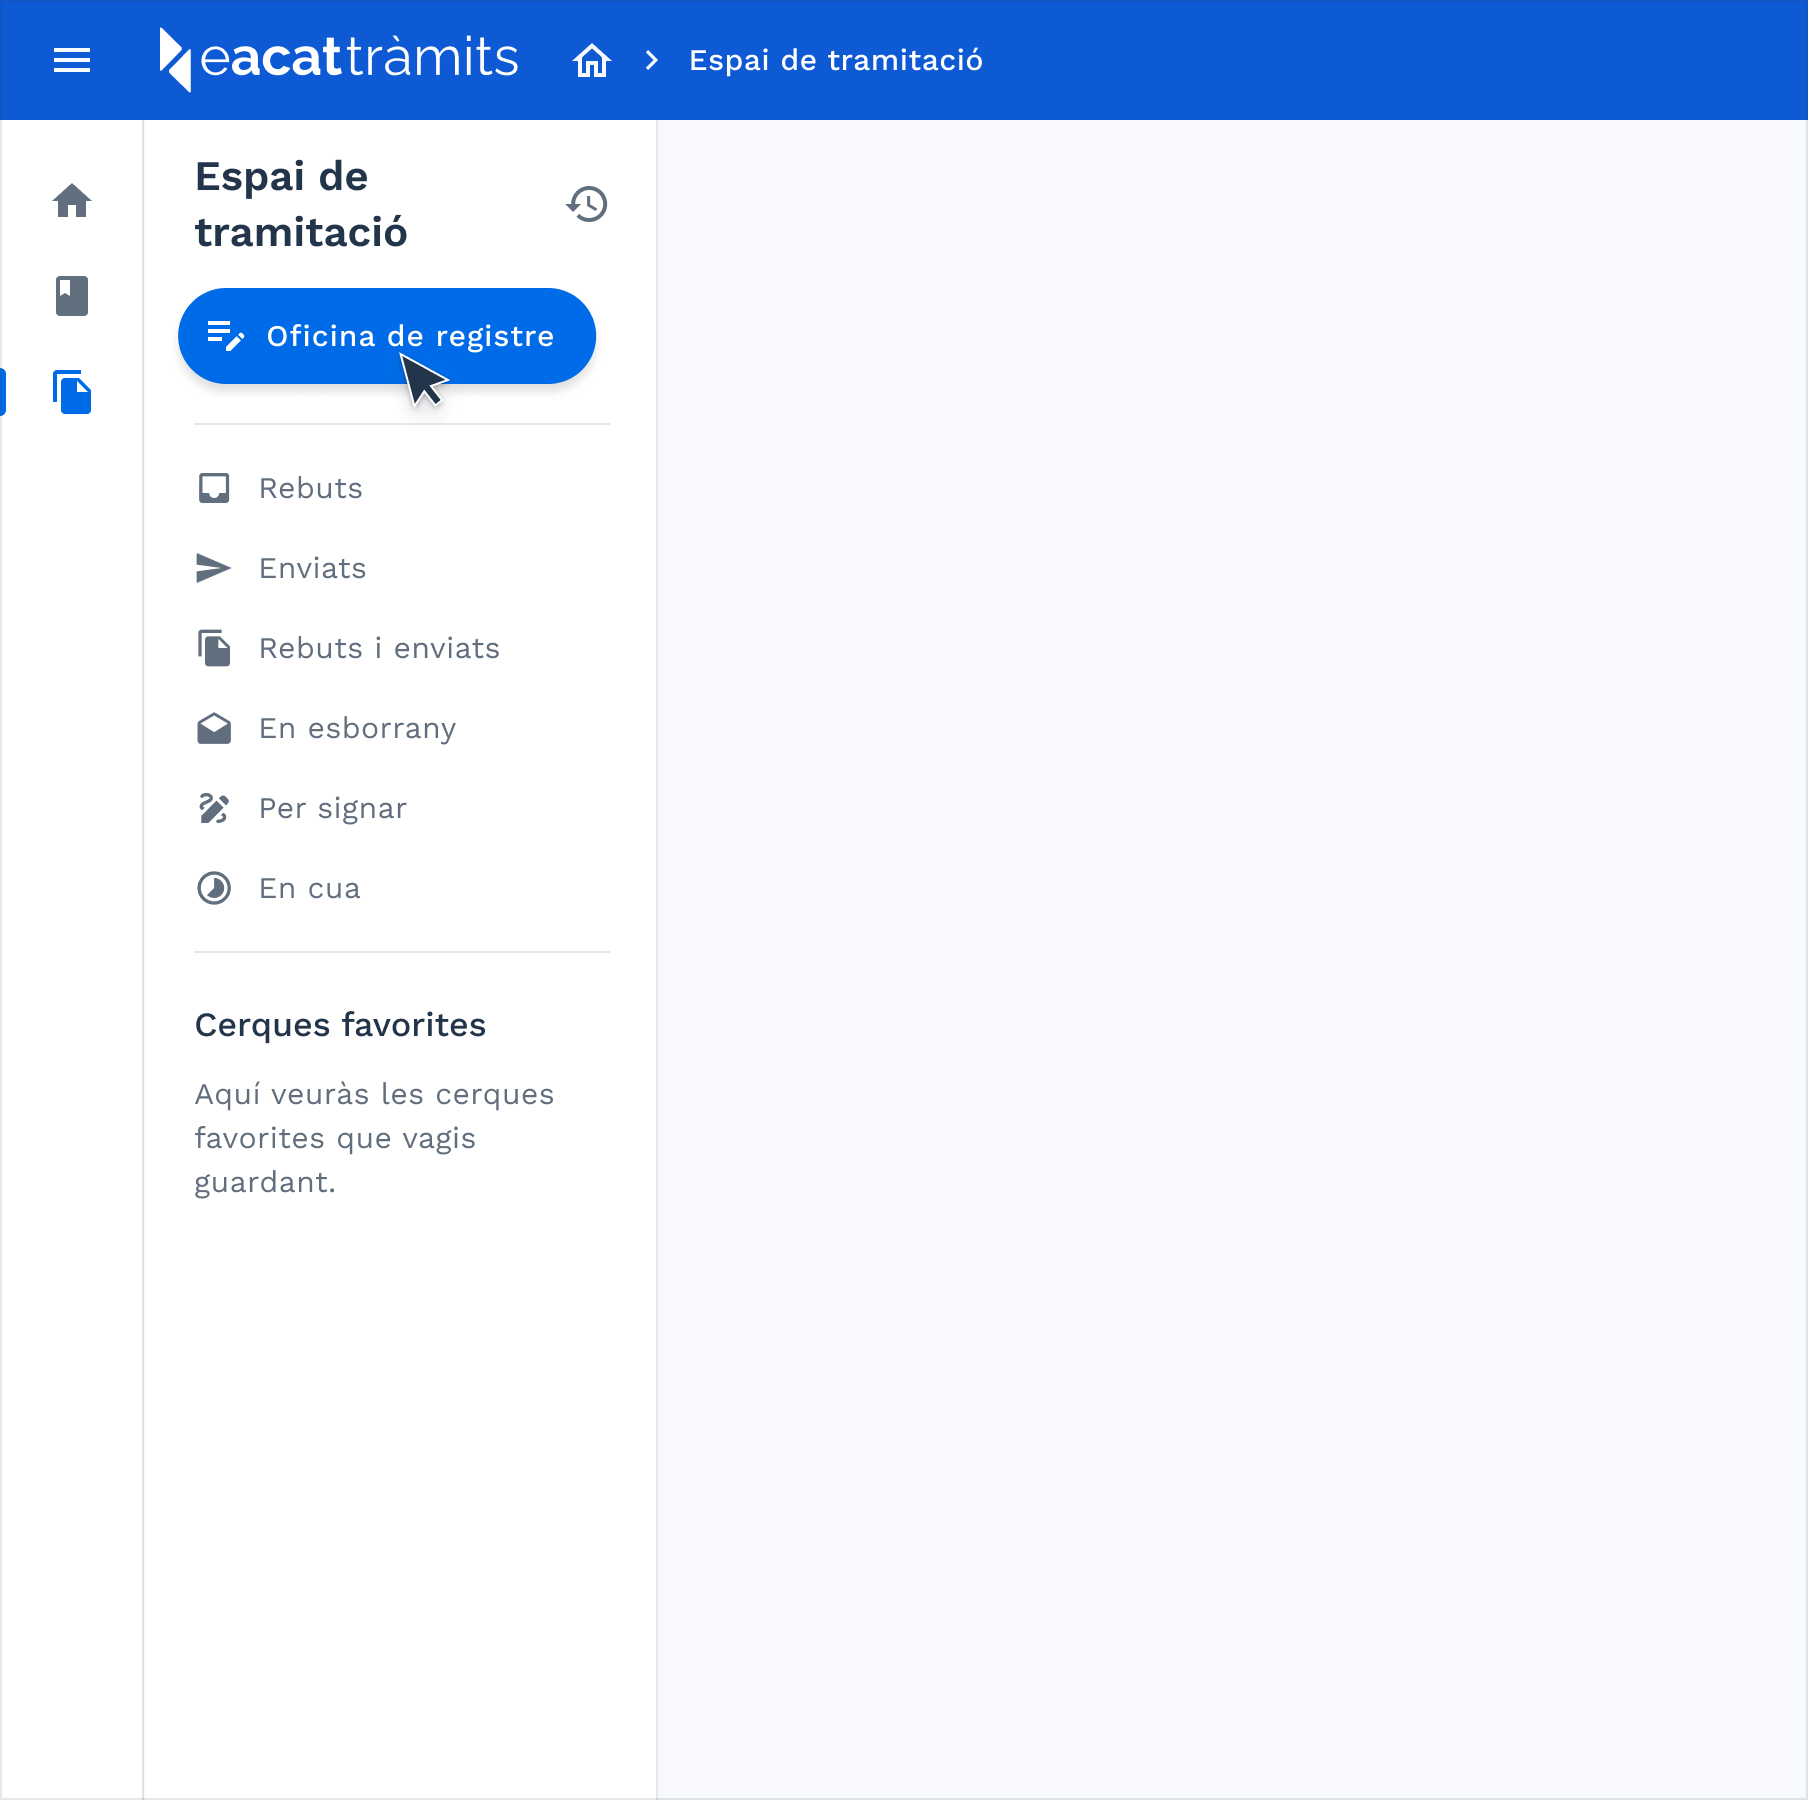The height and width of the screenshot is (1800, 1808).
Task: Open the hamburger menu in header
Action: [x=72, y=60]
